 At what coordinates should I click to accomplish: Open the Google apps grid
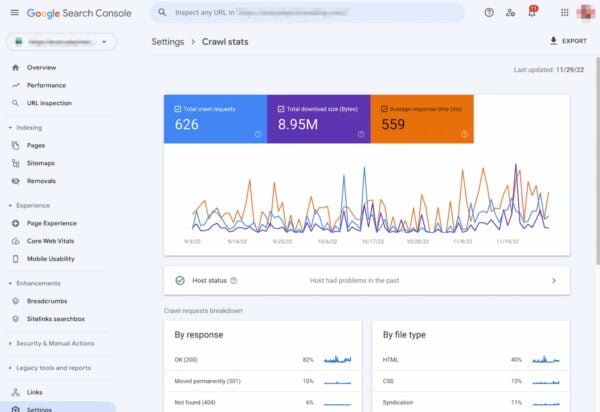coord(565,12)
